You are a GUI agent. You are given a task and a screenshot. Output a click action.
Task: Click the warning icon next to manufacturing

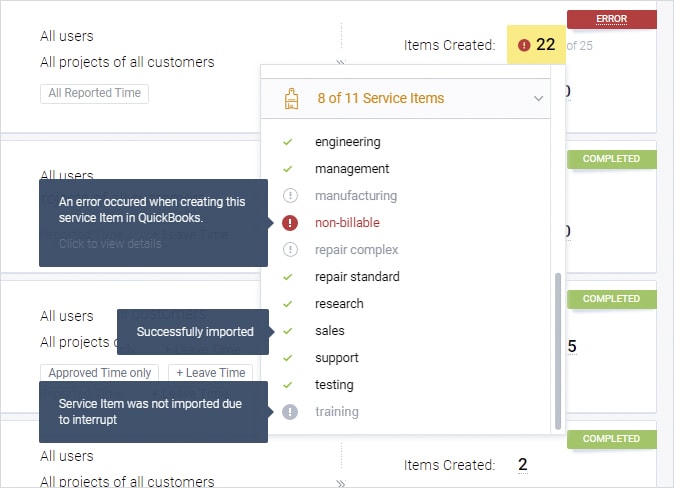290,196
